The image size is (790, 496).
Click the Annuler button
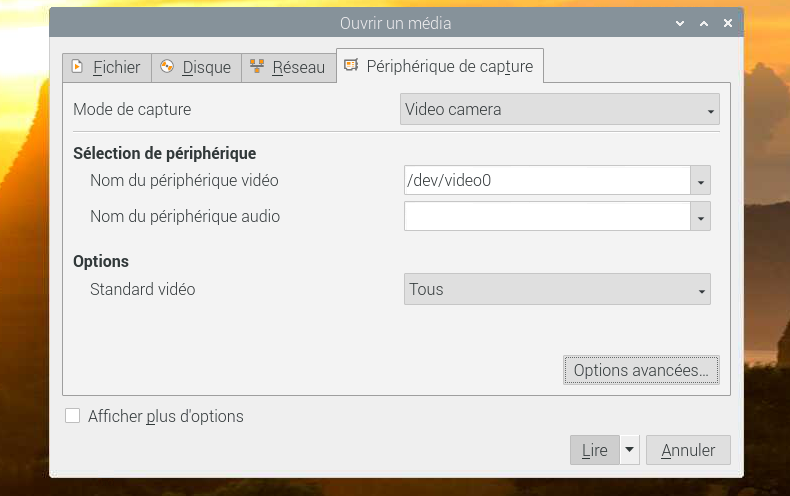[688, 450]
